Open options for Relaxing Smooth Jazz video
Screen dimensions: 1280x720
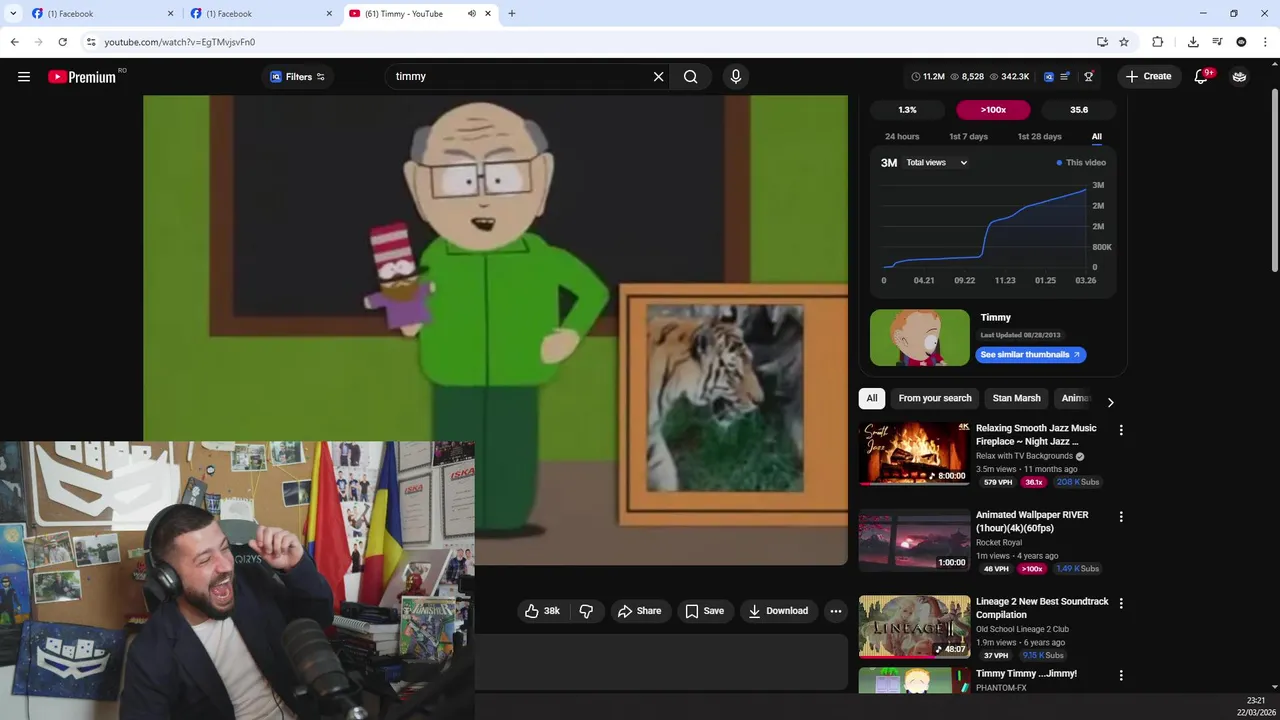1121,430
